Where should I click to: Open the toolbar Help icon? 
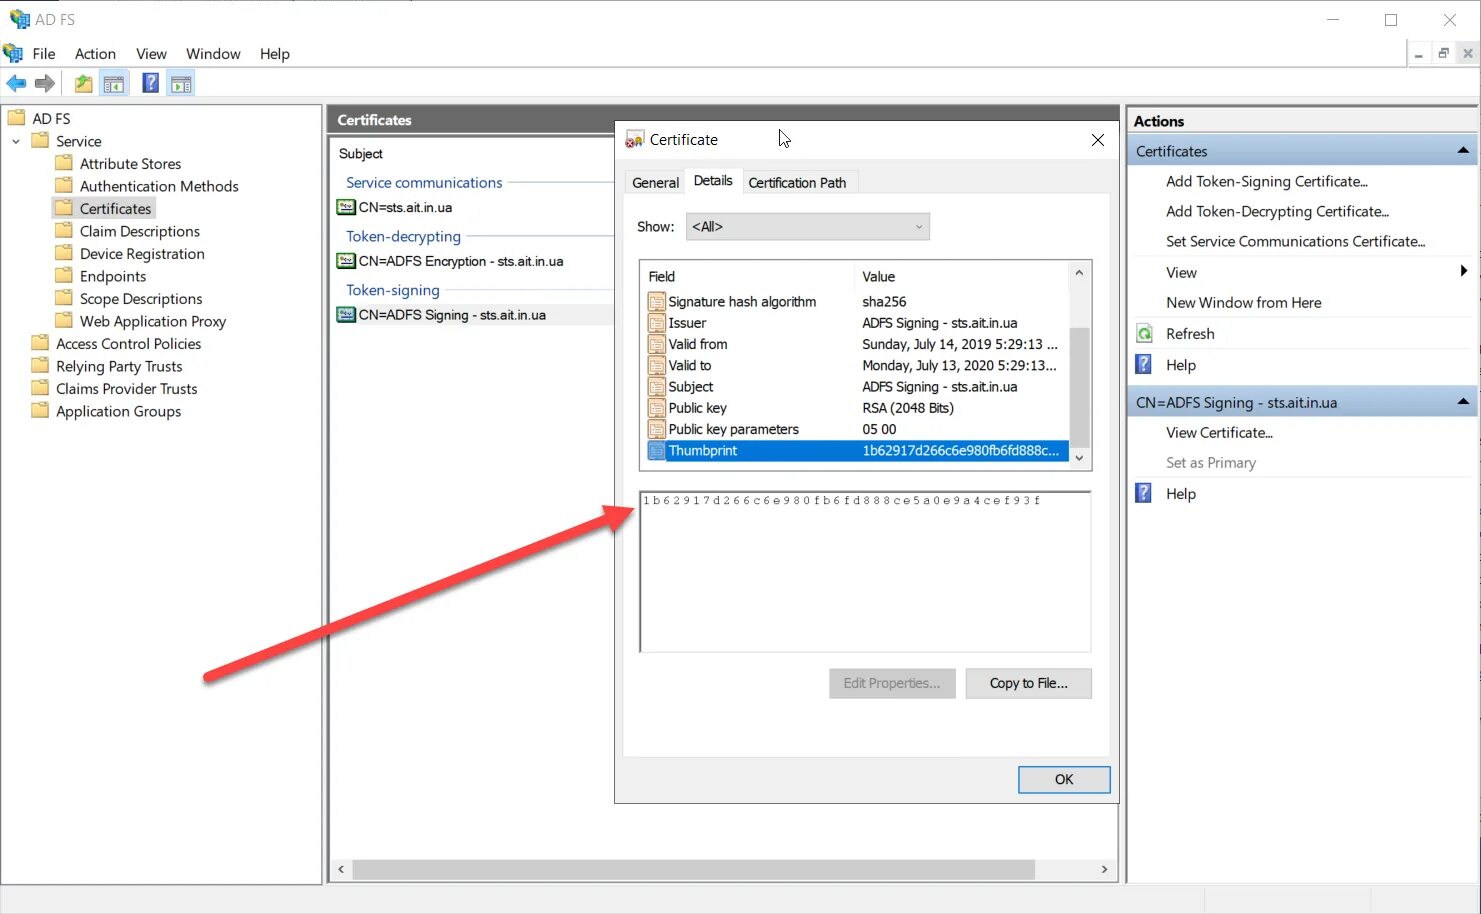tap(150, 83)
